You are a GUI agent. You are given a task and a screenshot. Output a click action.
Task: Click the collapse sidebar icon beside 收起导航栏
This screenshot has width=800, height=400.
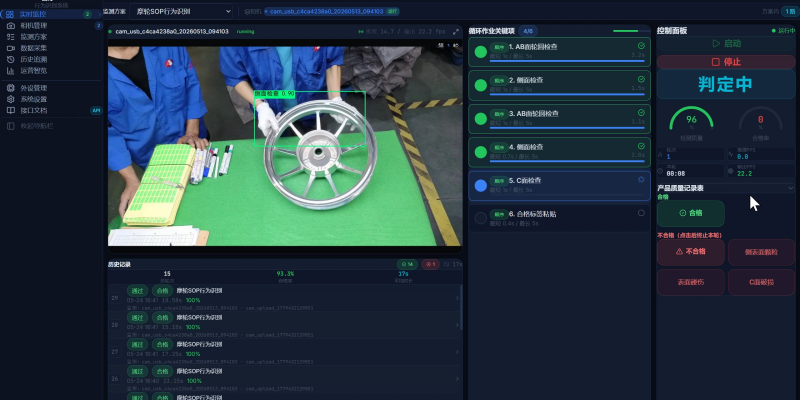[10, 126]
